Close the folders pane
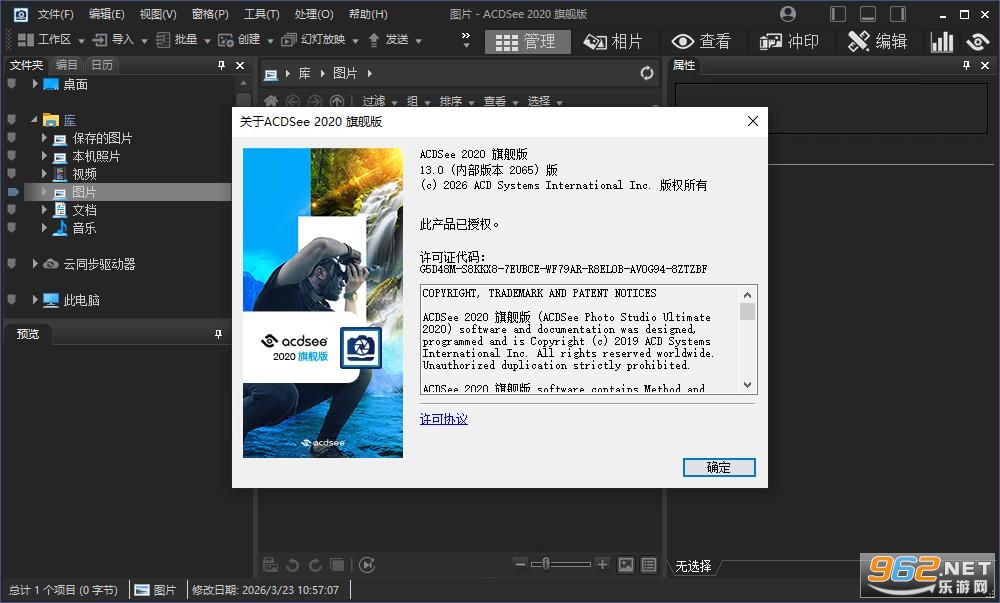This screenshot has height=603, width=1000. click(x=240, y=65)
